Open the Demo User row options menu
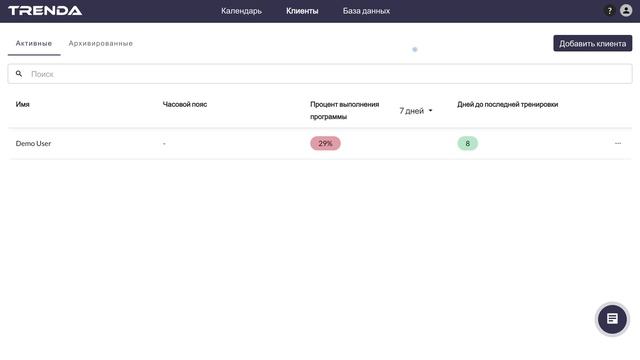640x360 pixels. 618,143
